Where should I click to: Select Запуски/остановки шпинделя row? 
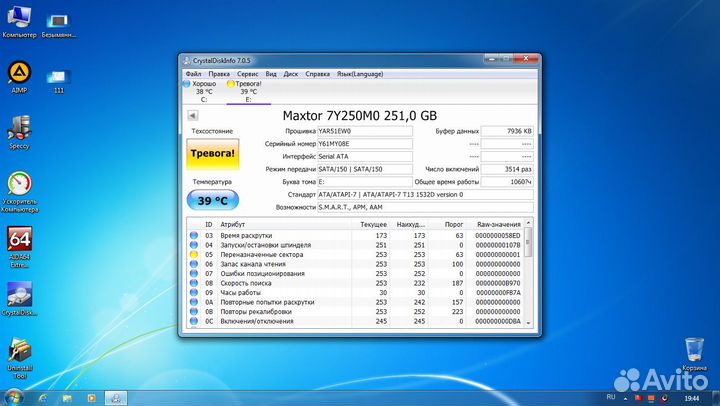point(355,245)
